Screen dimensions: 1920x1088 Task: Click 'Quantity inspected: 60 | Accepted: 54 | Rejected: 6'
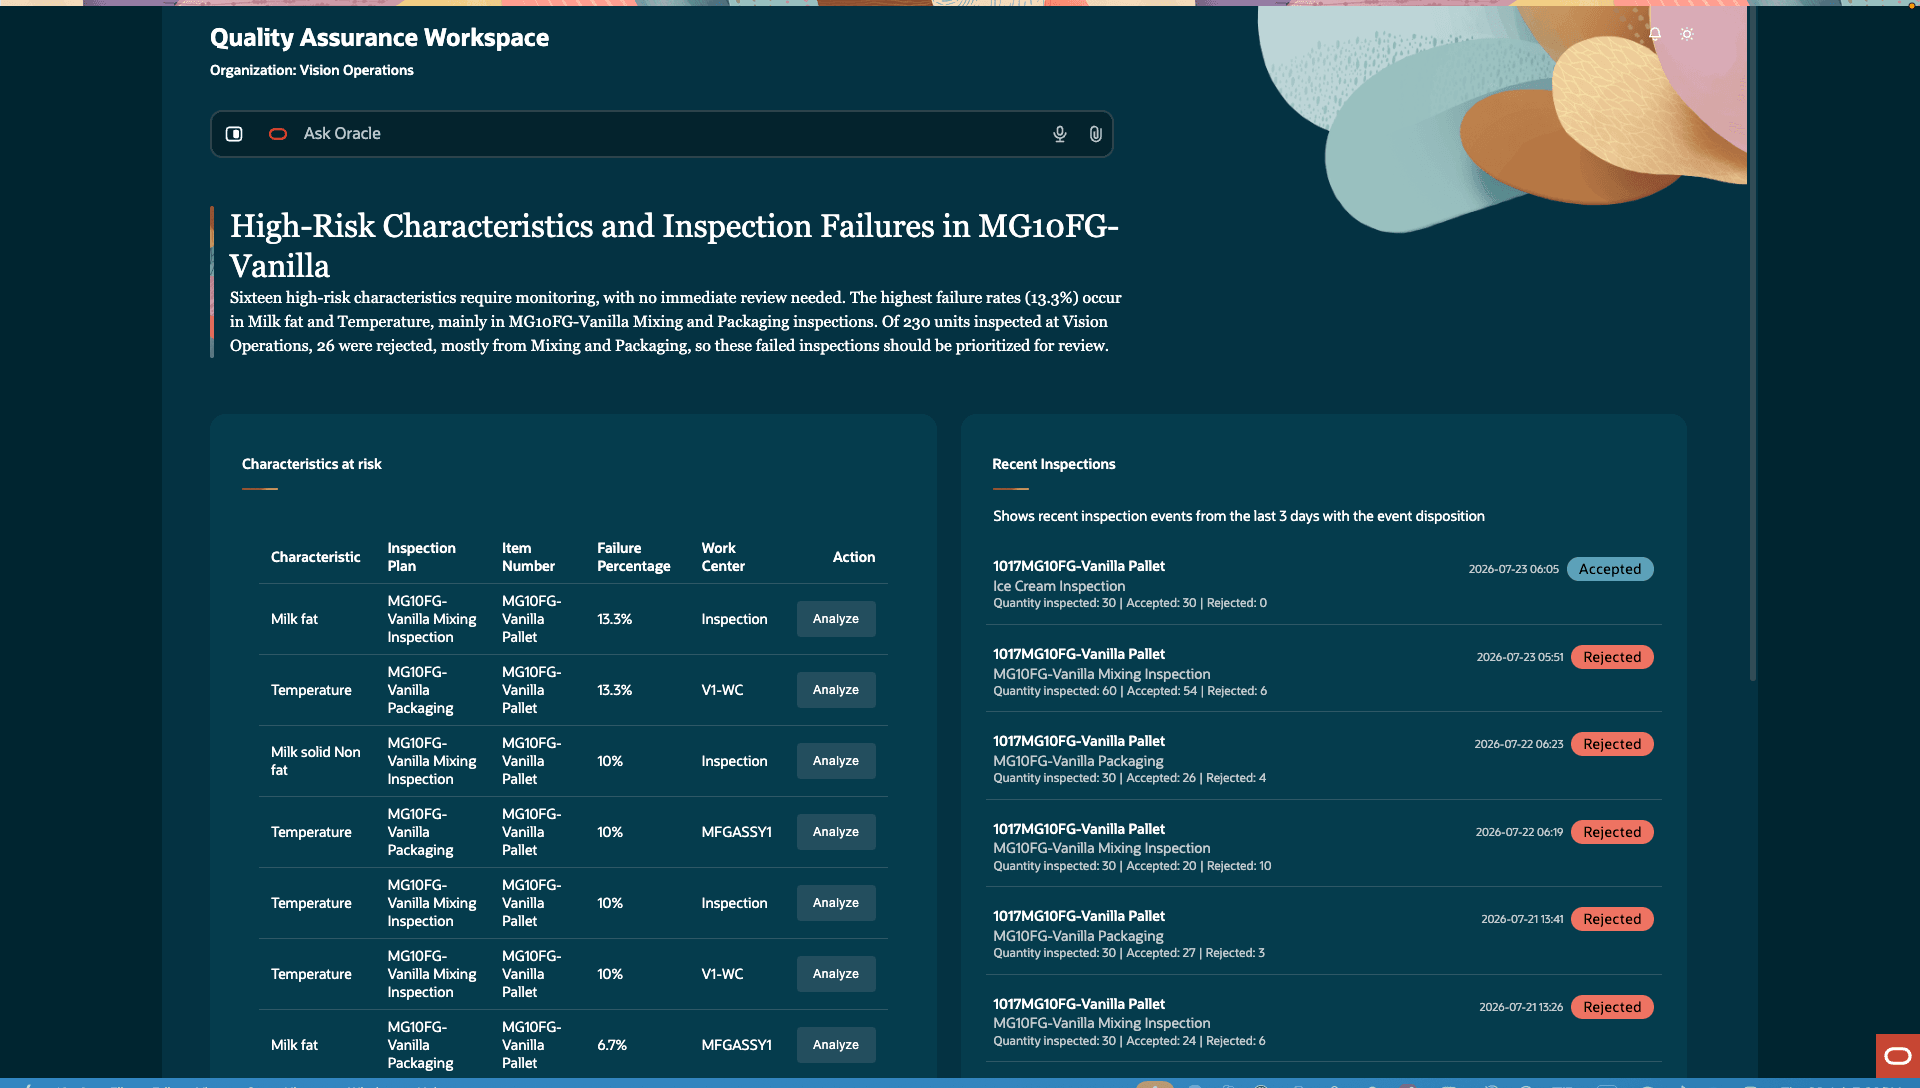1130,691
